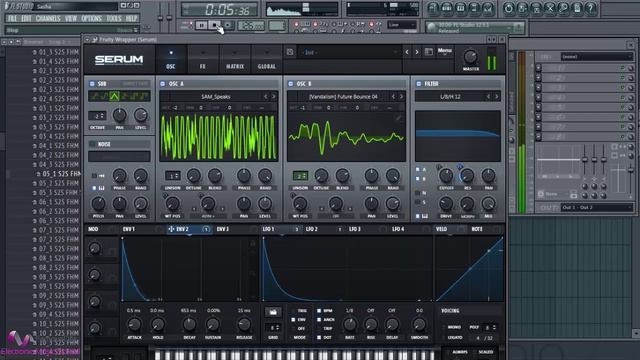Next wavetable arrow for OSC A
640x360 pixels.
pyautogui.click(x=274, y=97)
